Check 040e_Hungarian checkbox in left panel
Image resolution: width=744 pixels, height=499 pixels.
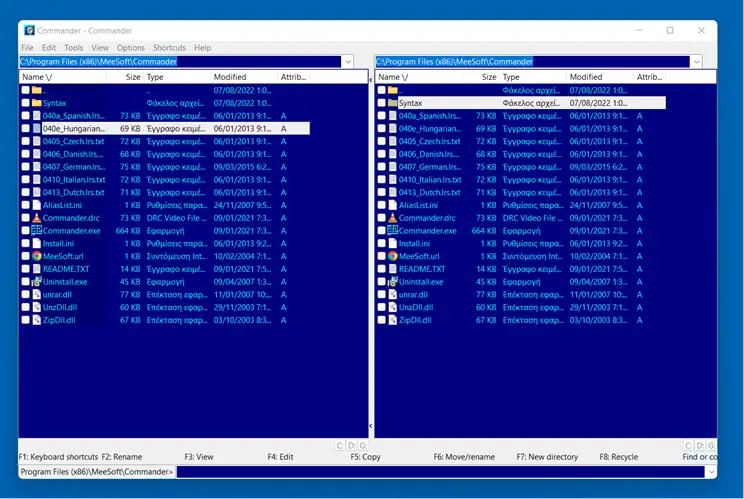pyautogui.click(x=26, y=129)
